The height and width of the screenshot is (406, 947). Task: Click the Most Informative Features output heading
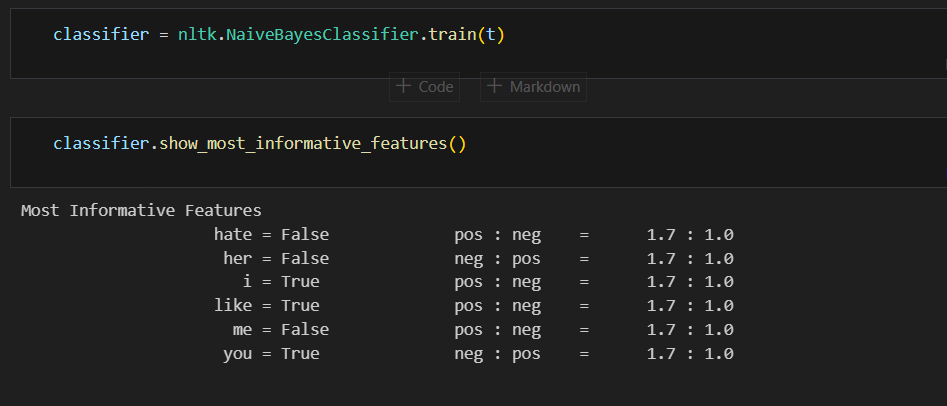point(141,210)
